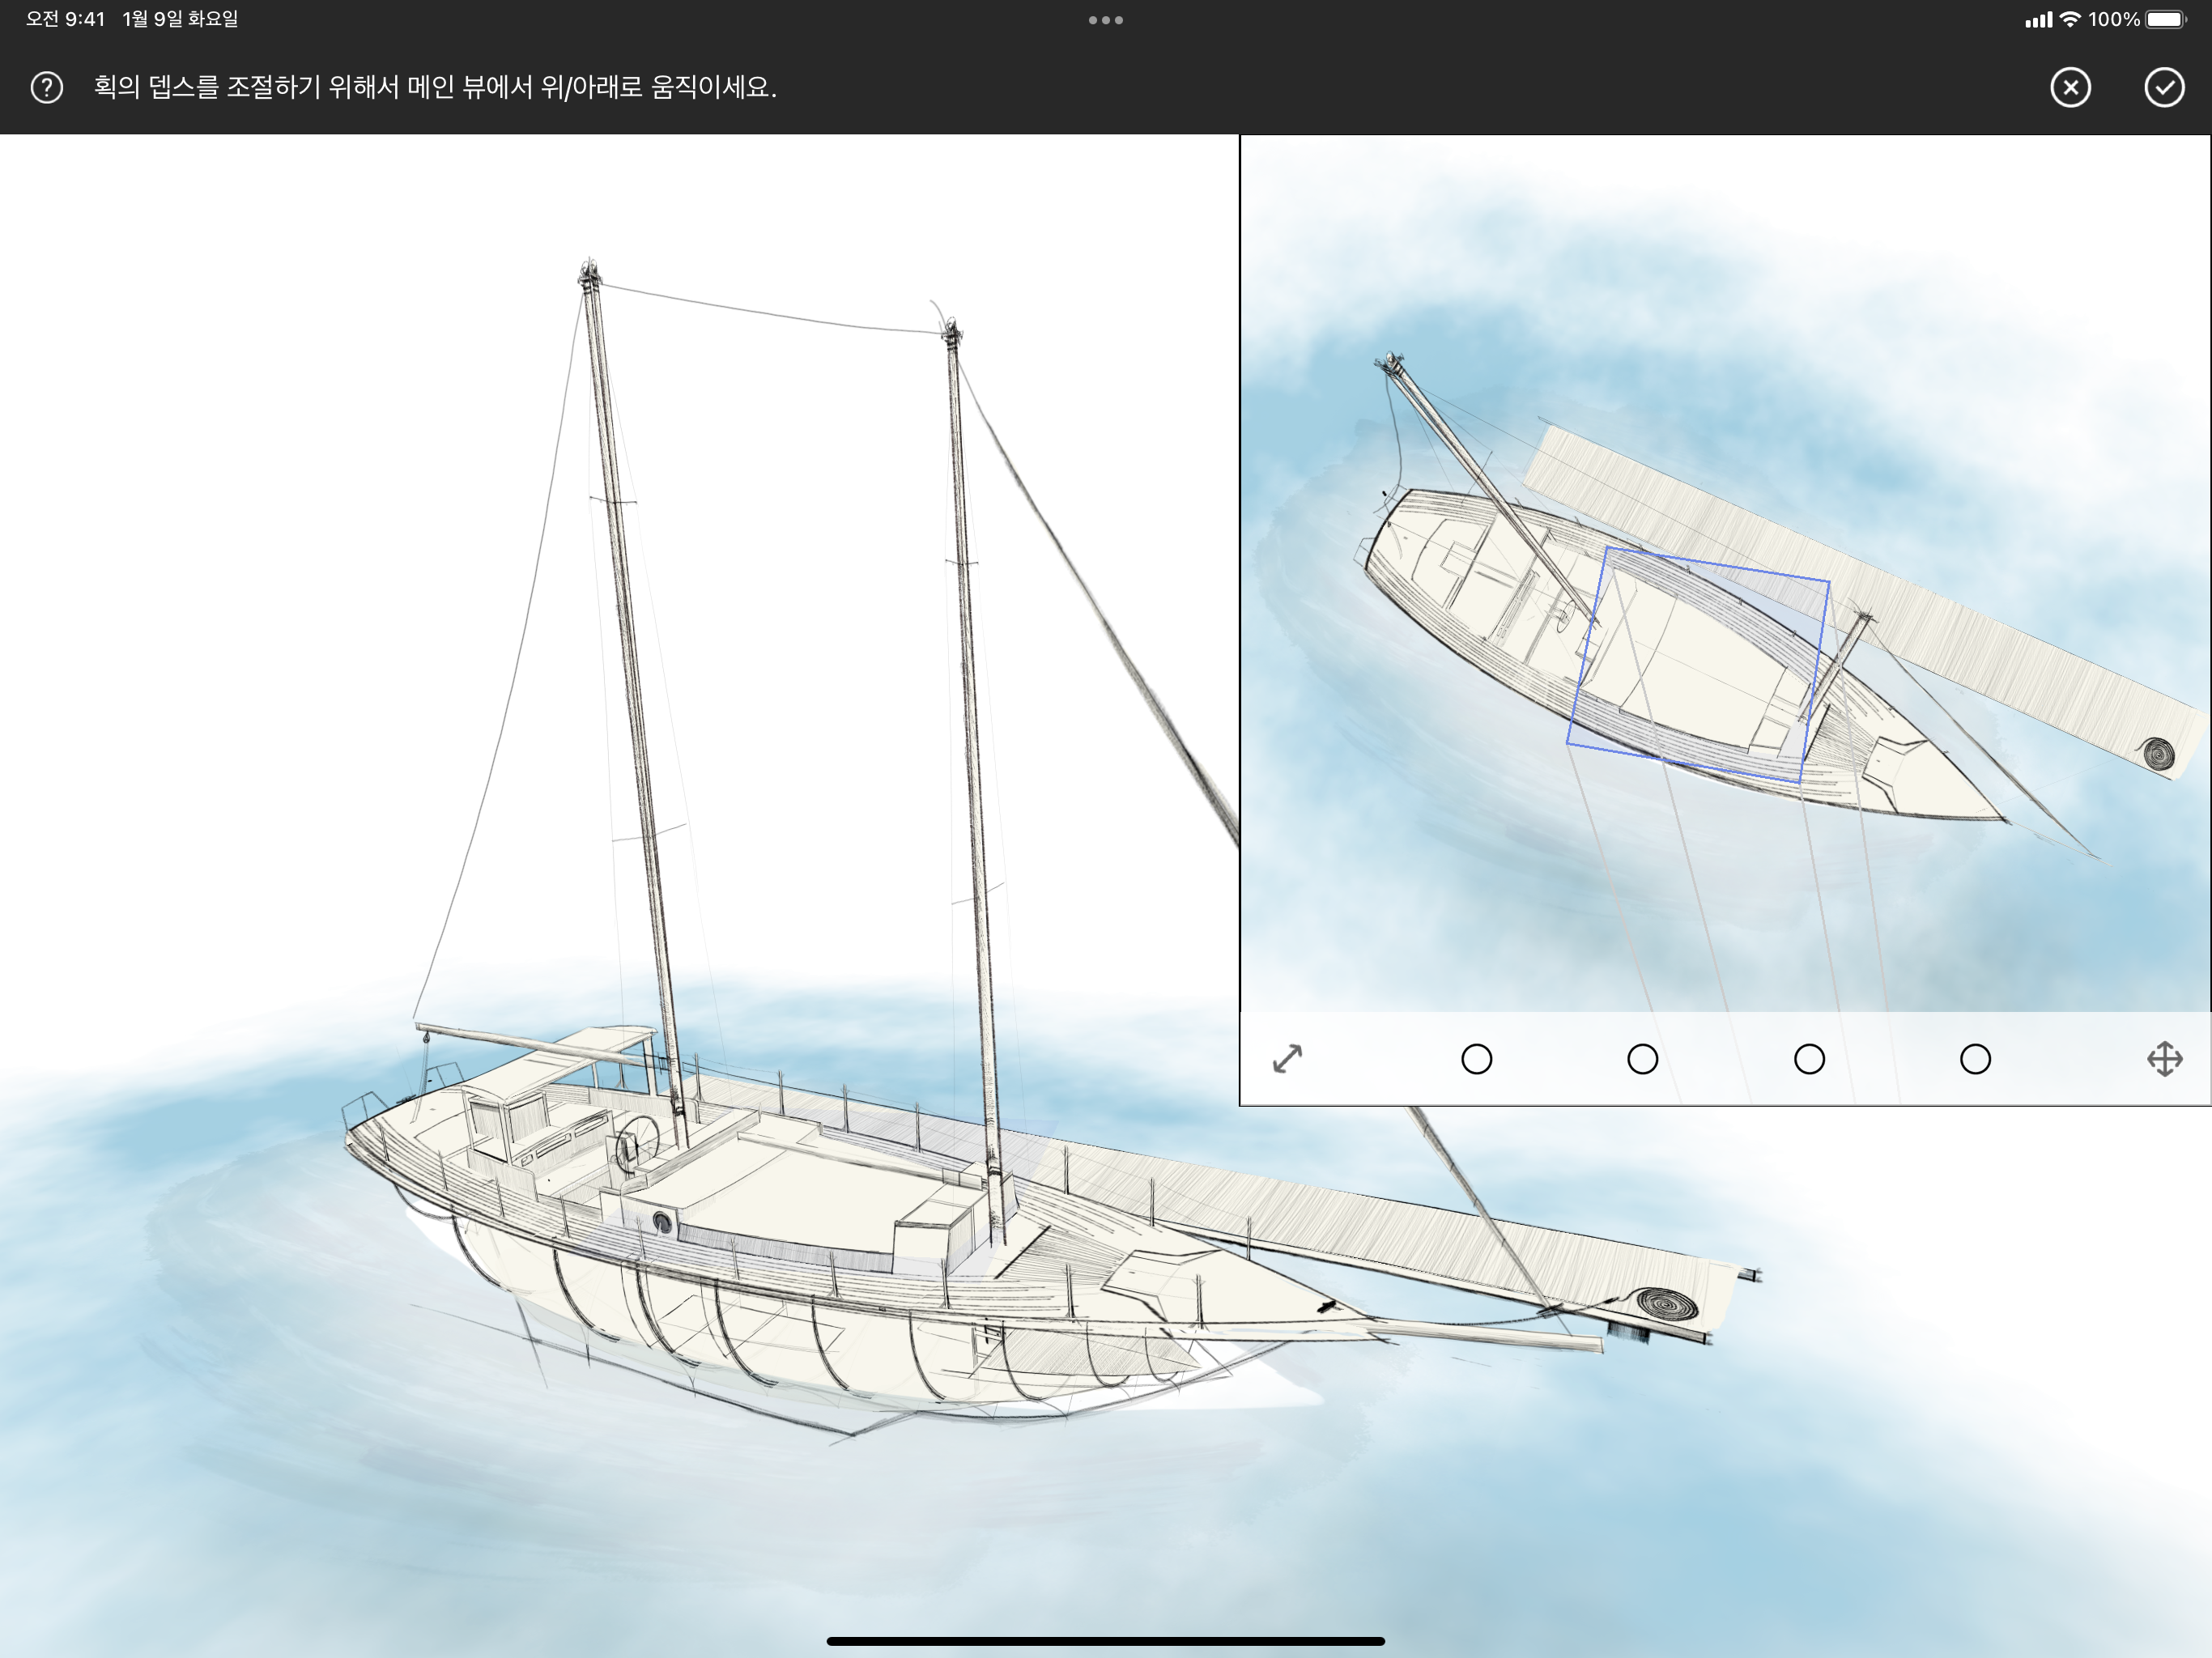Tap the battery status icon
This screenshot has width=2212, height=1658.
tap(2167, 19)
